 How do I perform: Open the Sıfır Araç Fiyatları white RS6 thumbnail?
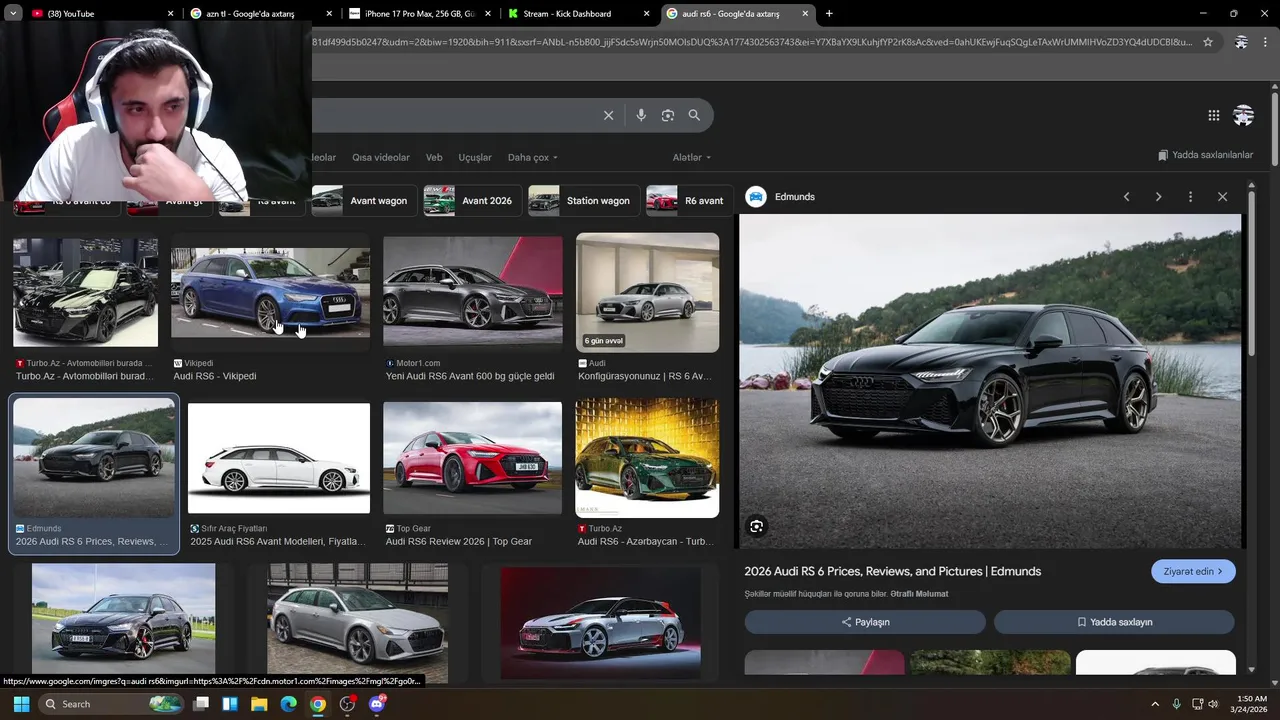tap(279, 458)
